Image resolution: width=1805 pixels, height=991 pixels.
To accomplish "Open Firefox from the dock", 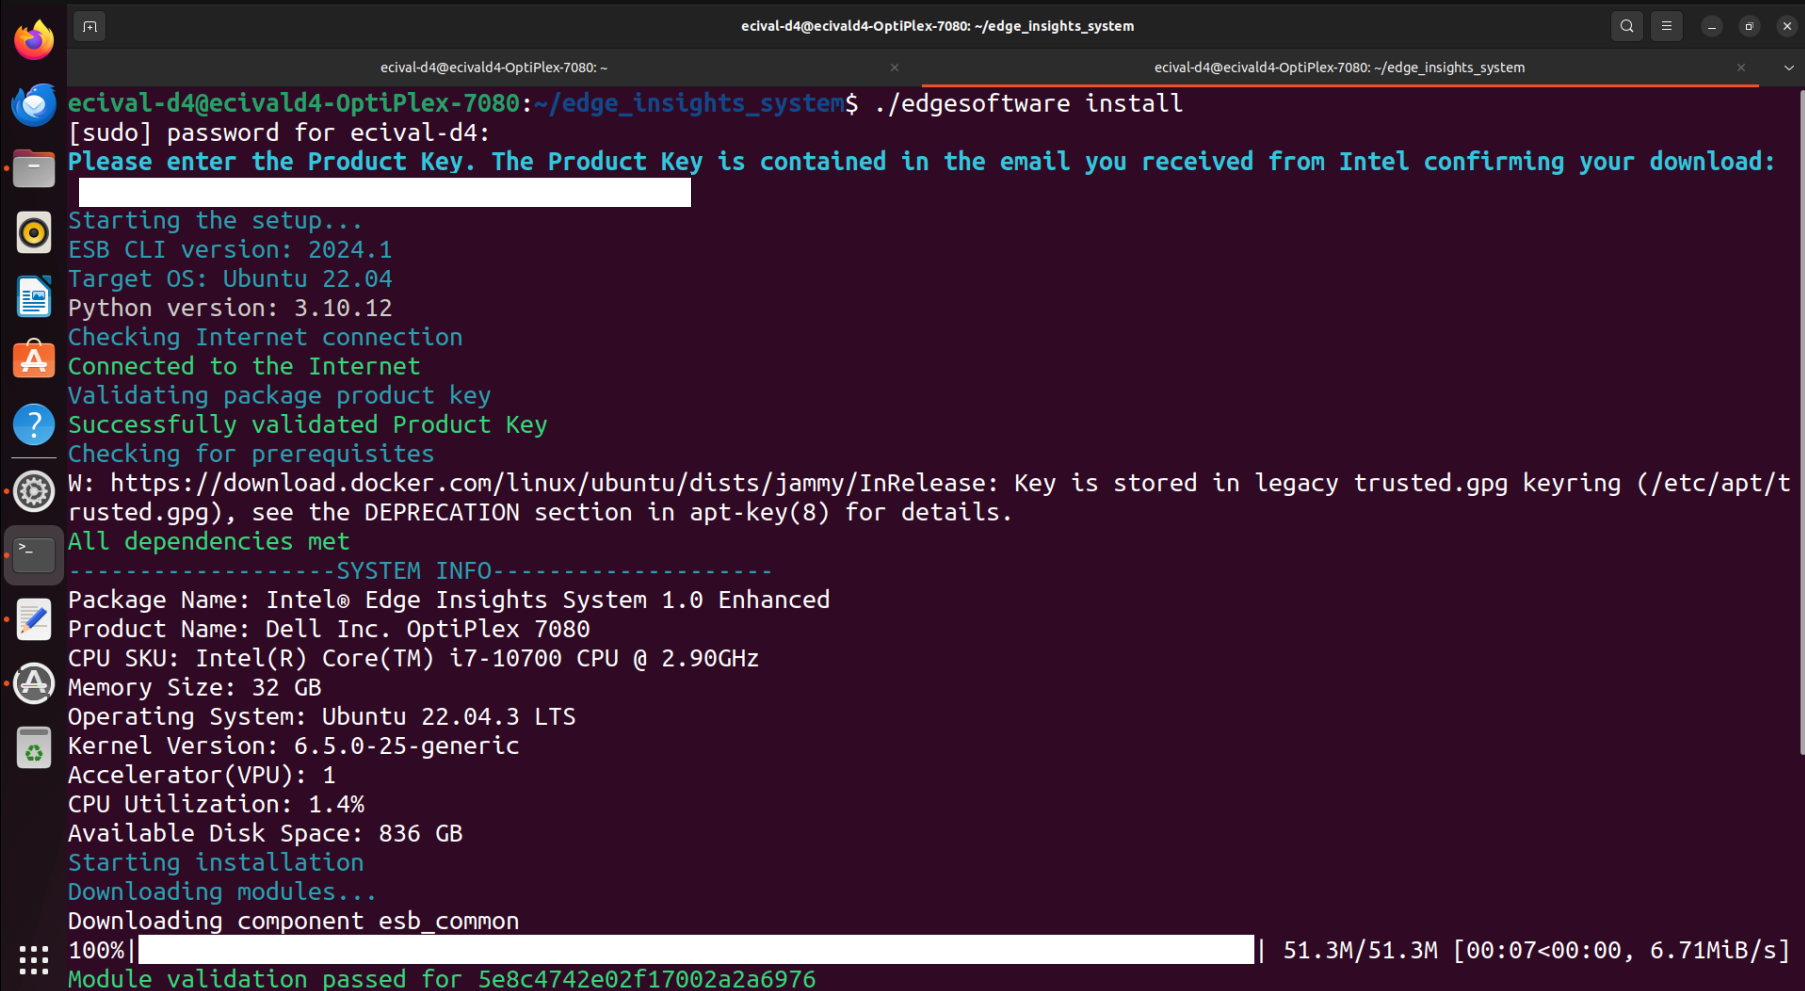I will tap(34, 40).
